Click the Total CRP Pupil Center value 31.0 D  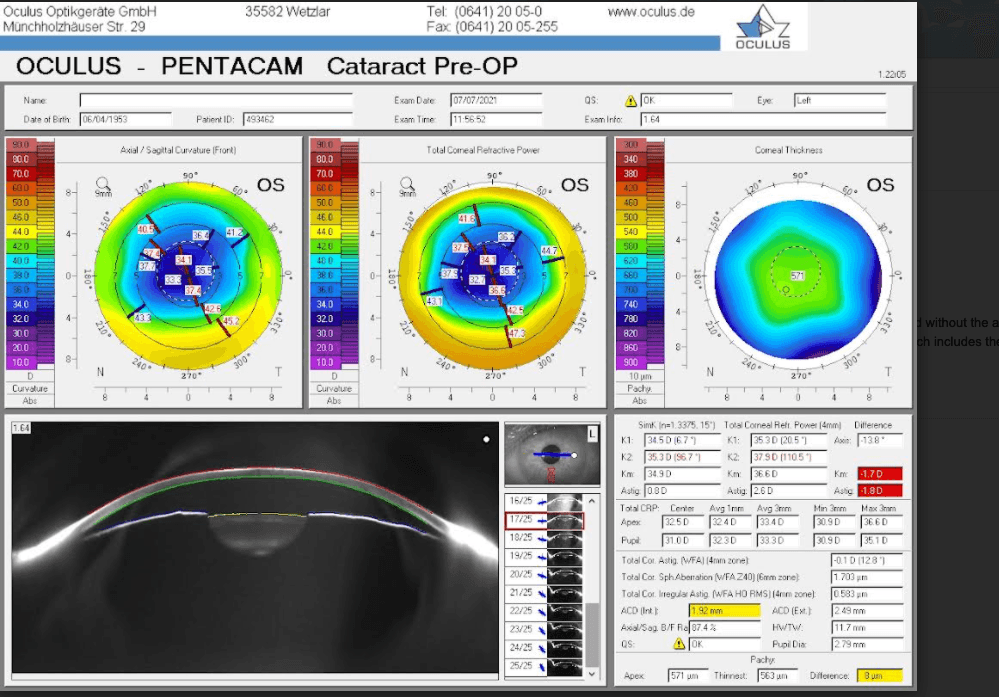coord(683,540)
